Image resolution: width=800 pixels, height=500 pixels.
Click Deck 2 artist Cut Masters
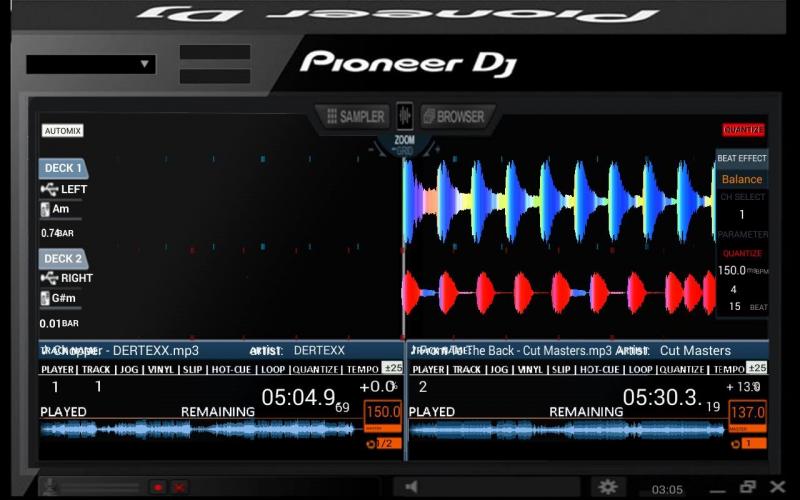pyautogui.click(x=695, y=351)
